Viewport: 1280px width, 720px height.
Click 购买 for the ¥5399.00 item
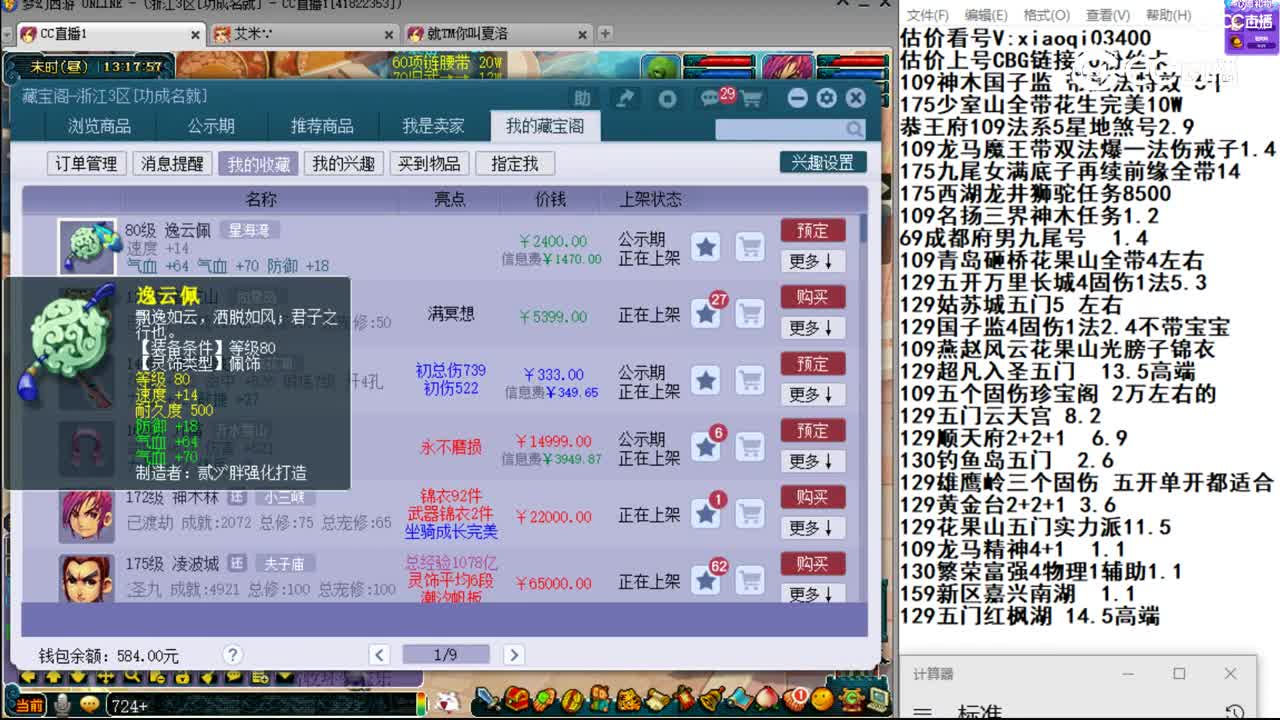click(x=813, y=297)
